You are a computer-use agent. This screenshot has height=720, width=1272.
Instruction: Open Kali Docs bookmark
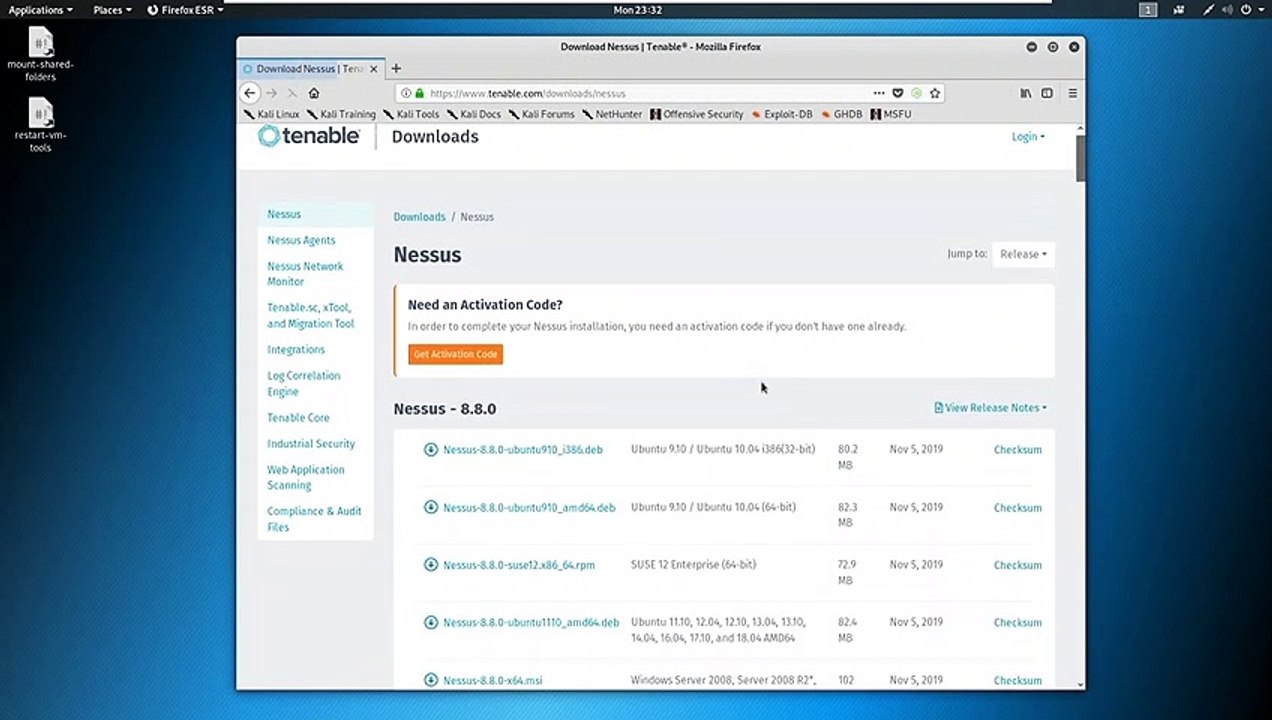click(474, 114)
